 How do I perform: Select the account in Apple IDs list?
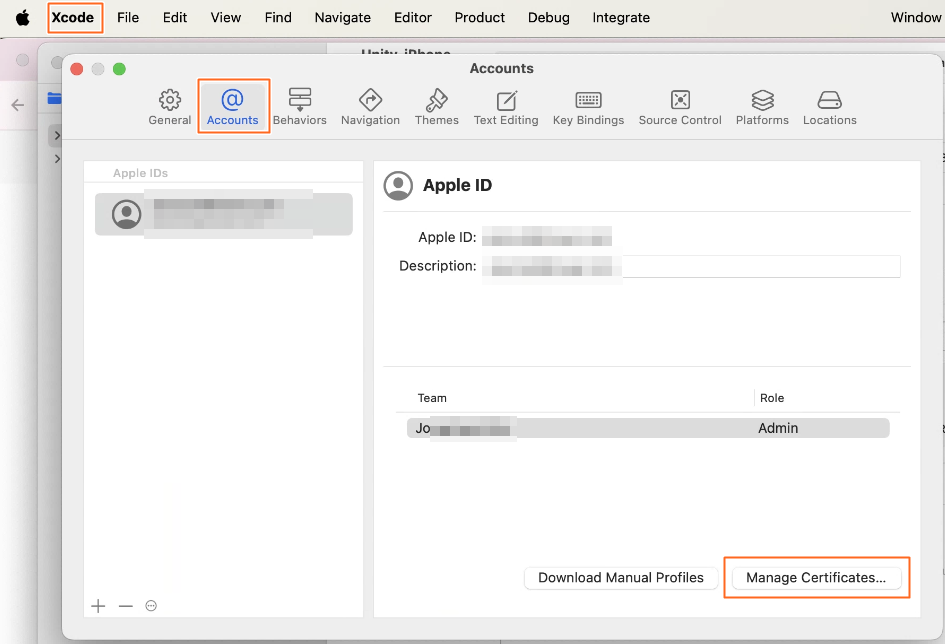tap(224, 214)
